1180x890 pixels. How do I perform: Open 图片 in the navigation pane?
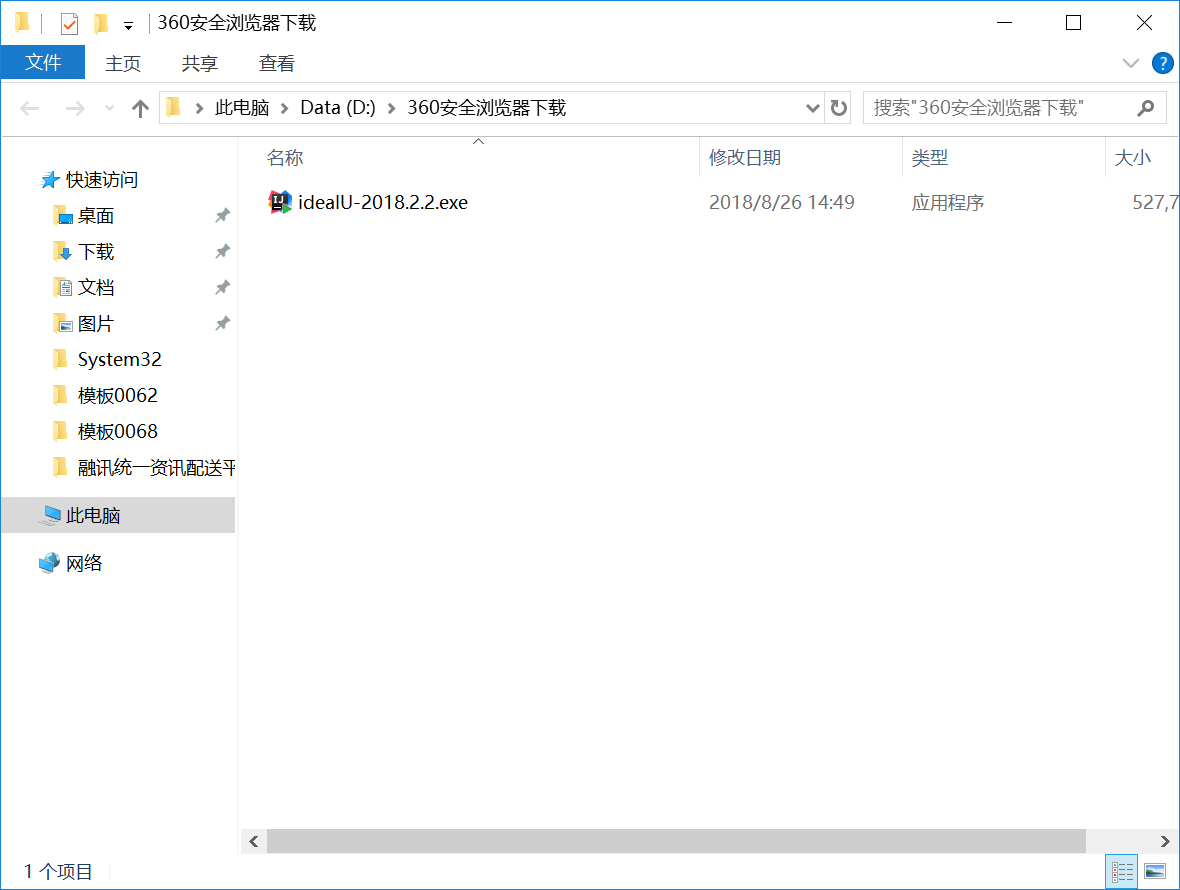tap(96, 323)
